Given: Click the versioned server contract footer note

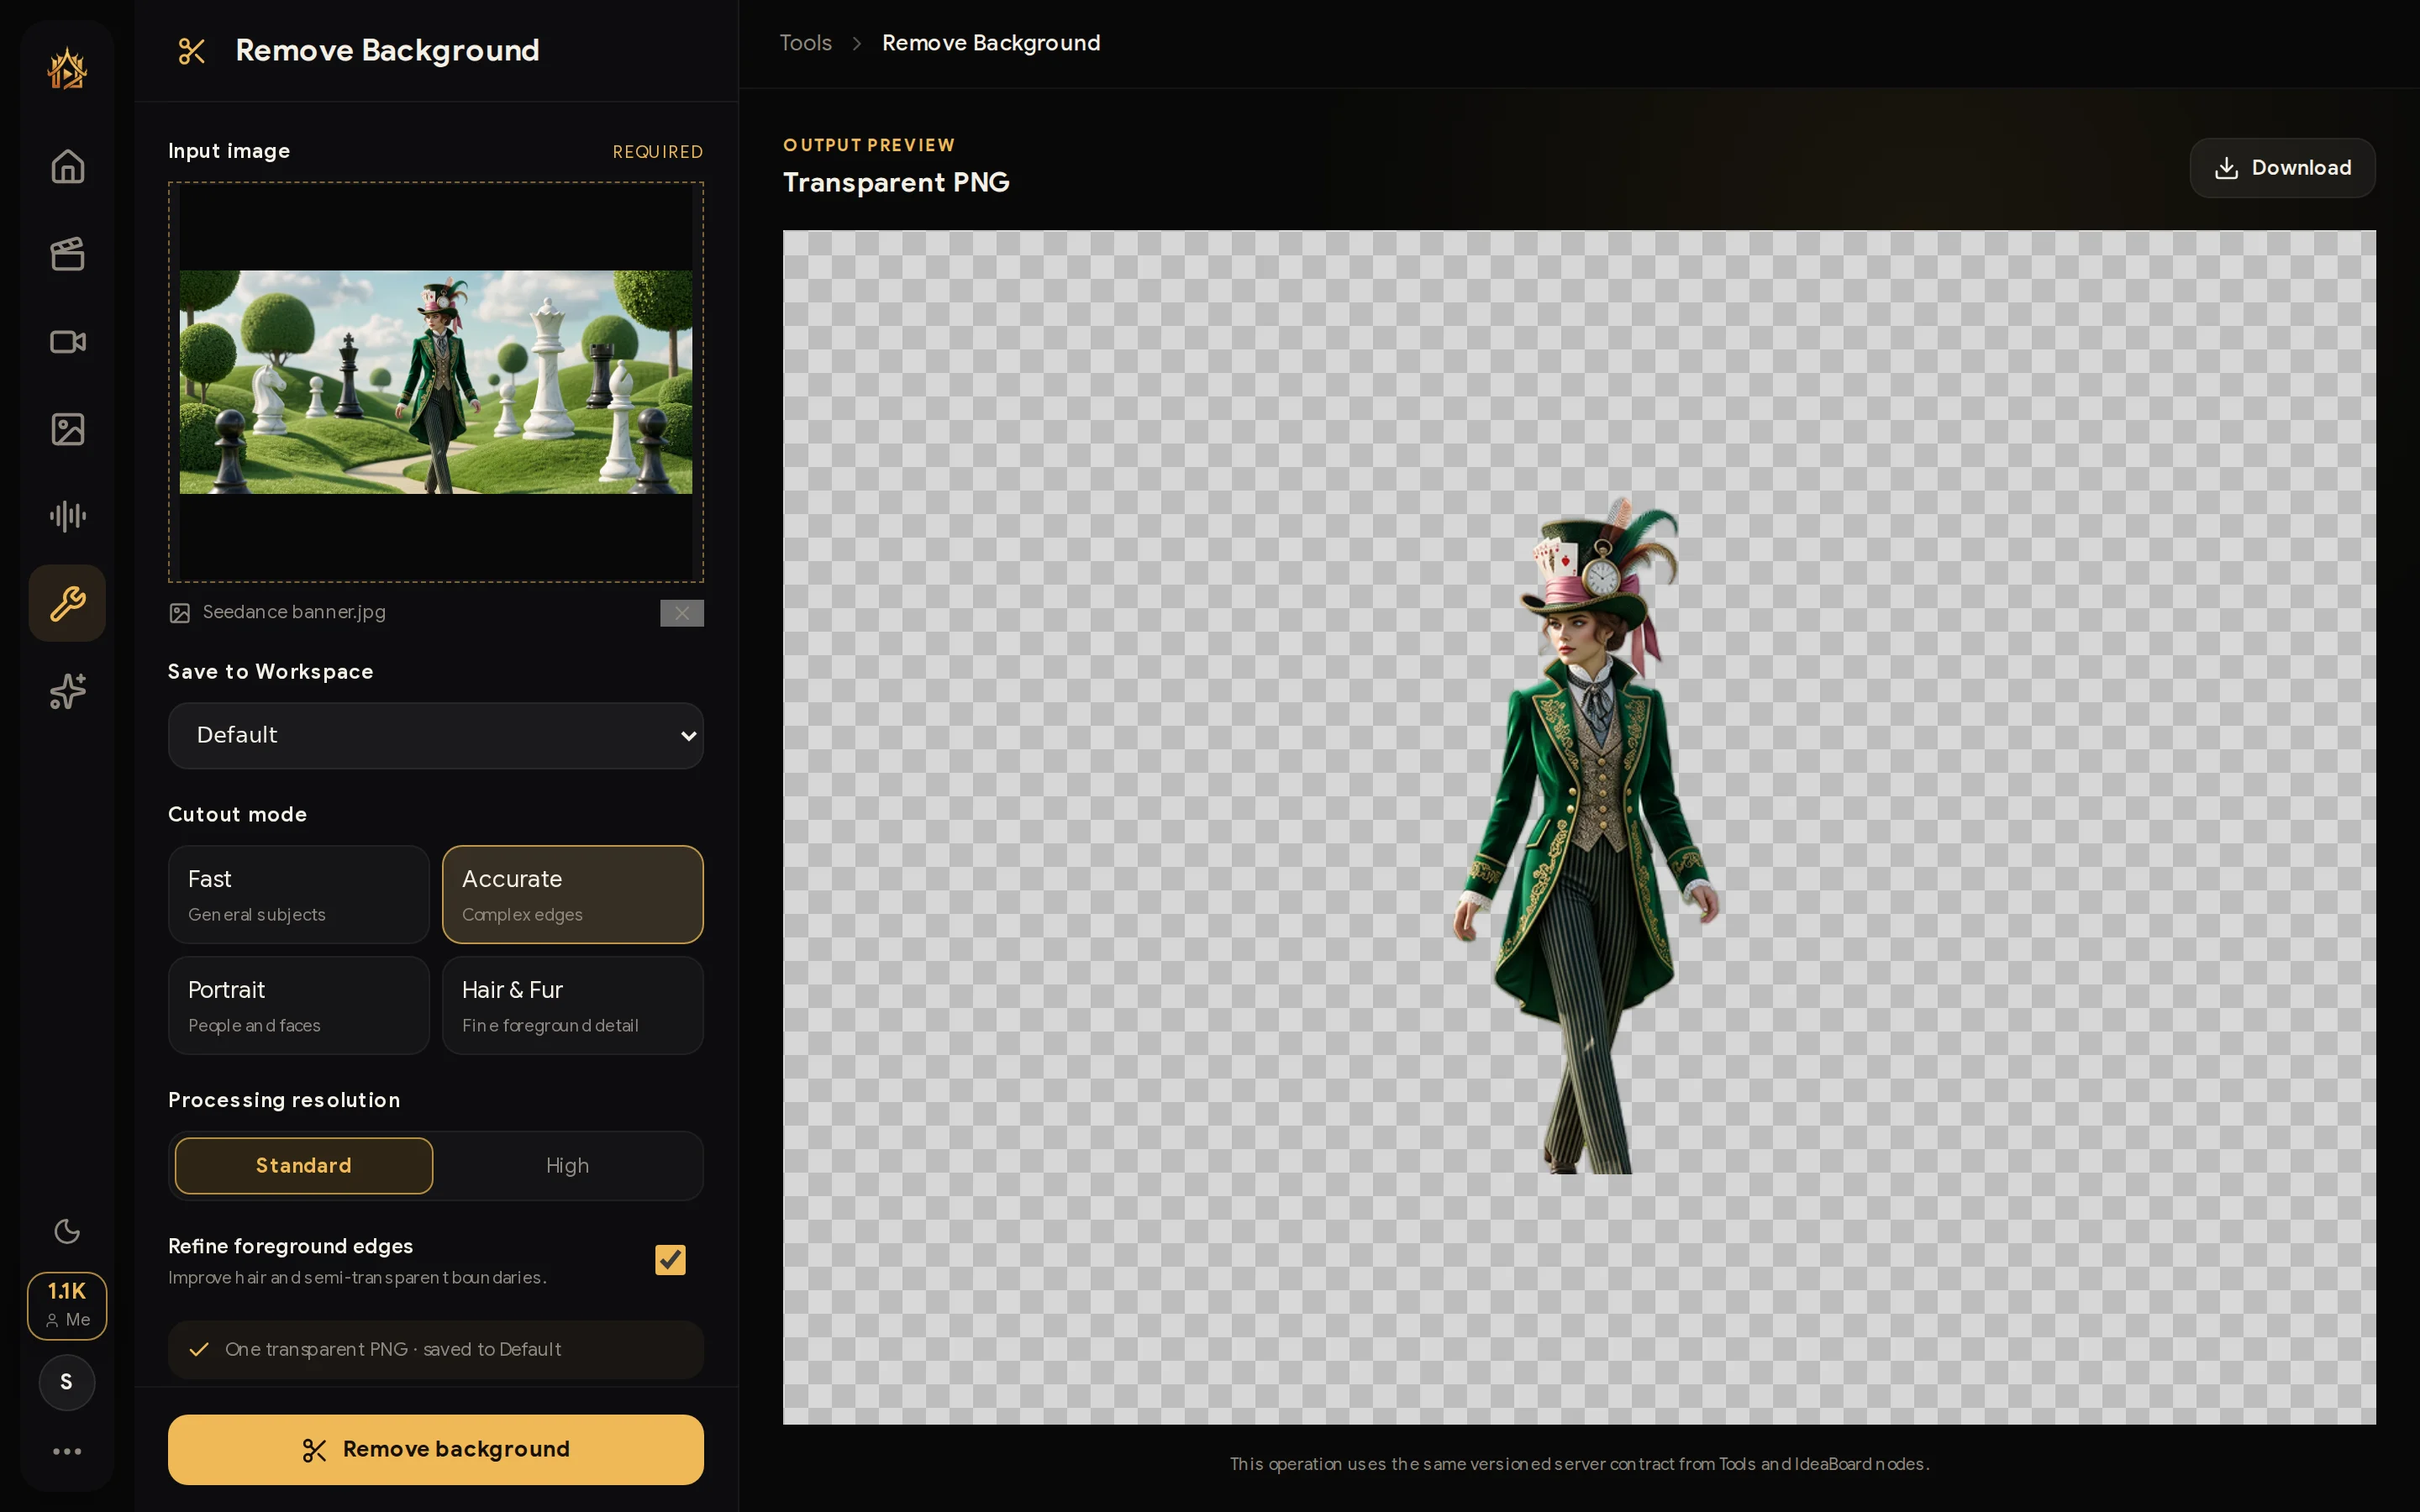Looking at the screenshot, I should click(1579, 1464).
